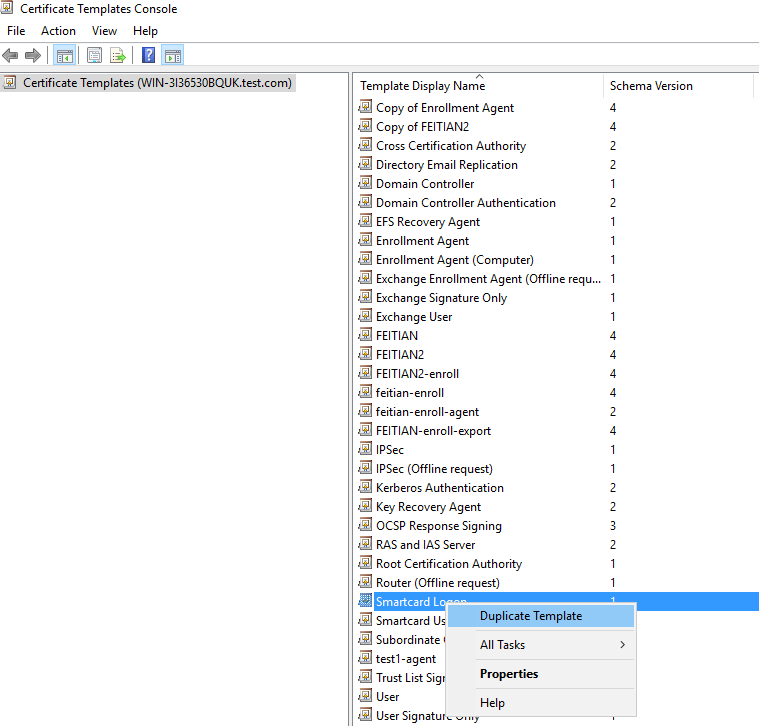Select the FEITIAN template row
Viewport: 759px width, 726px height.
point(396,336)
